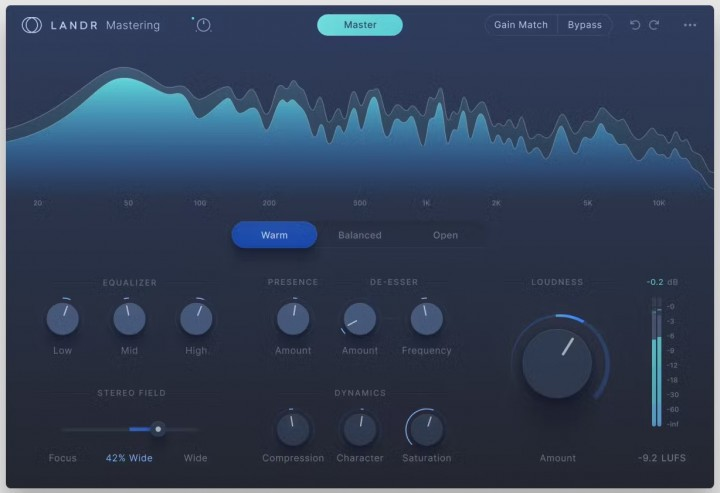Click the Equalizer High knob
The height and width of the screenshot is (493, 720).
point(196,318)
